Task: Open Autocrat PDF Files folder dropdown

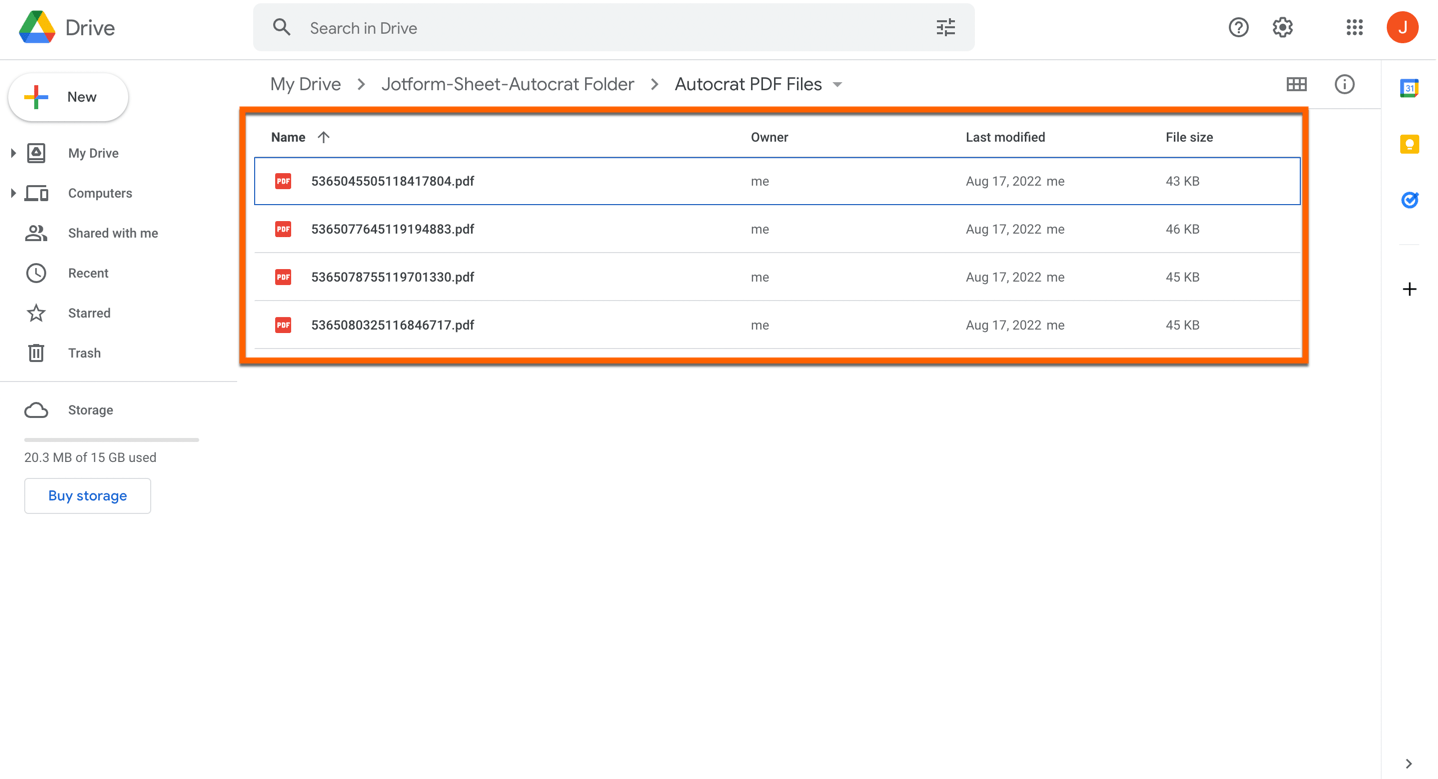Action: (838, 85)
